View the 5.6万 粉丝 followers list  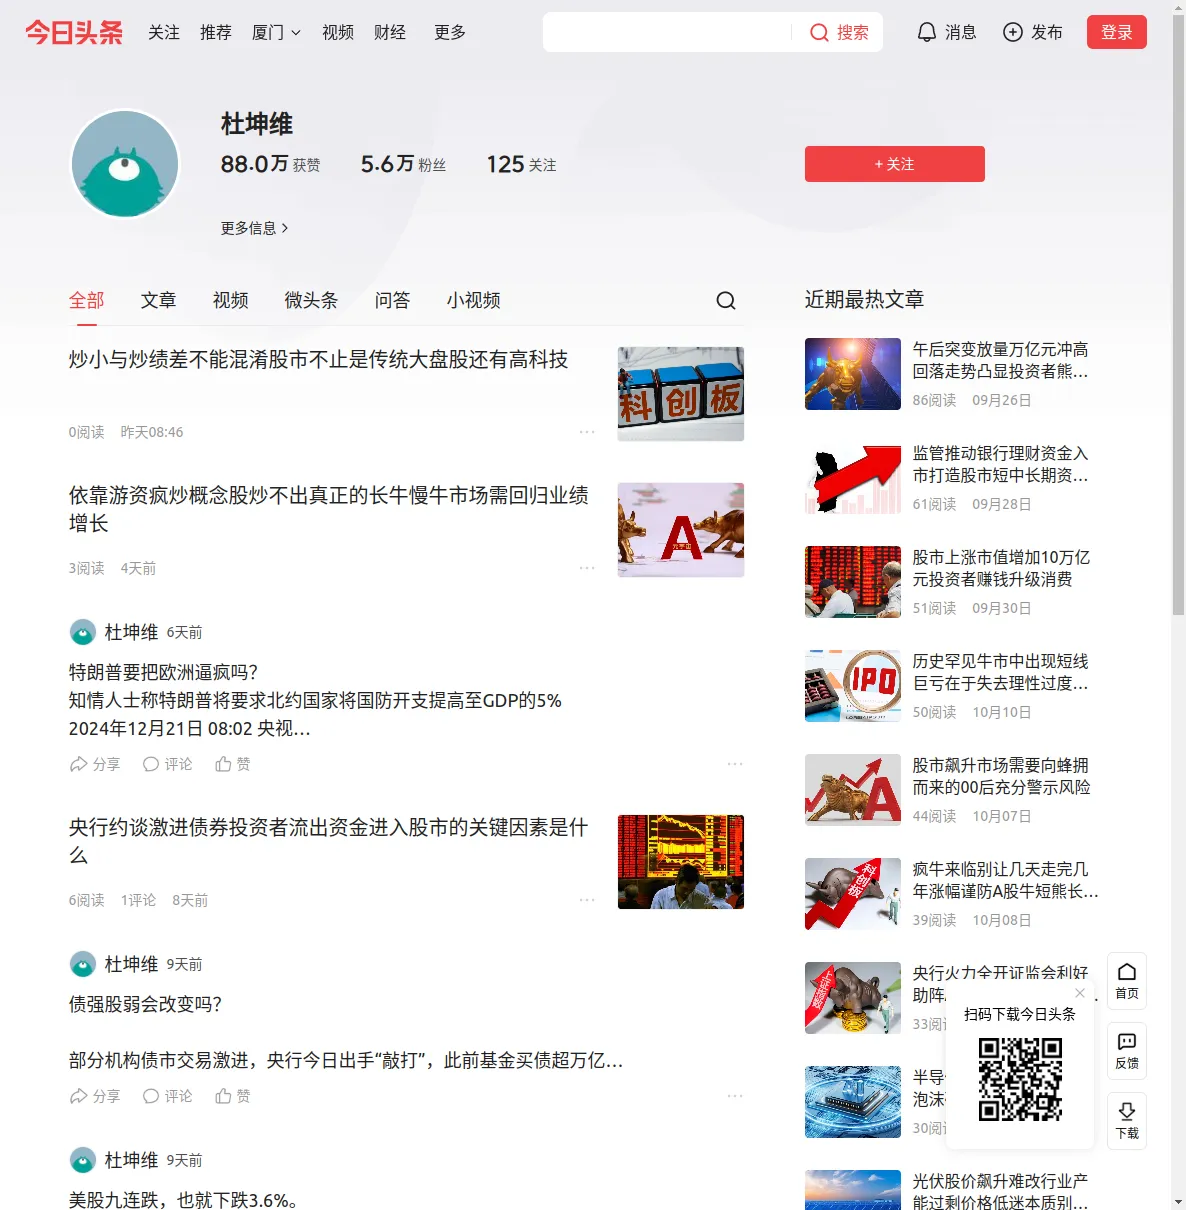[x=403, y=164]
